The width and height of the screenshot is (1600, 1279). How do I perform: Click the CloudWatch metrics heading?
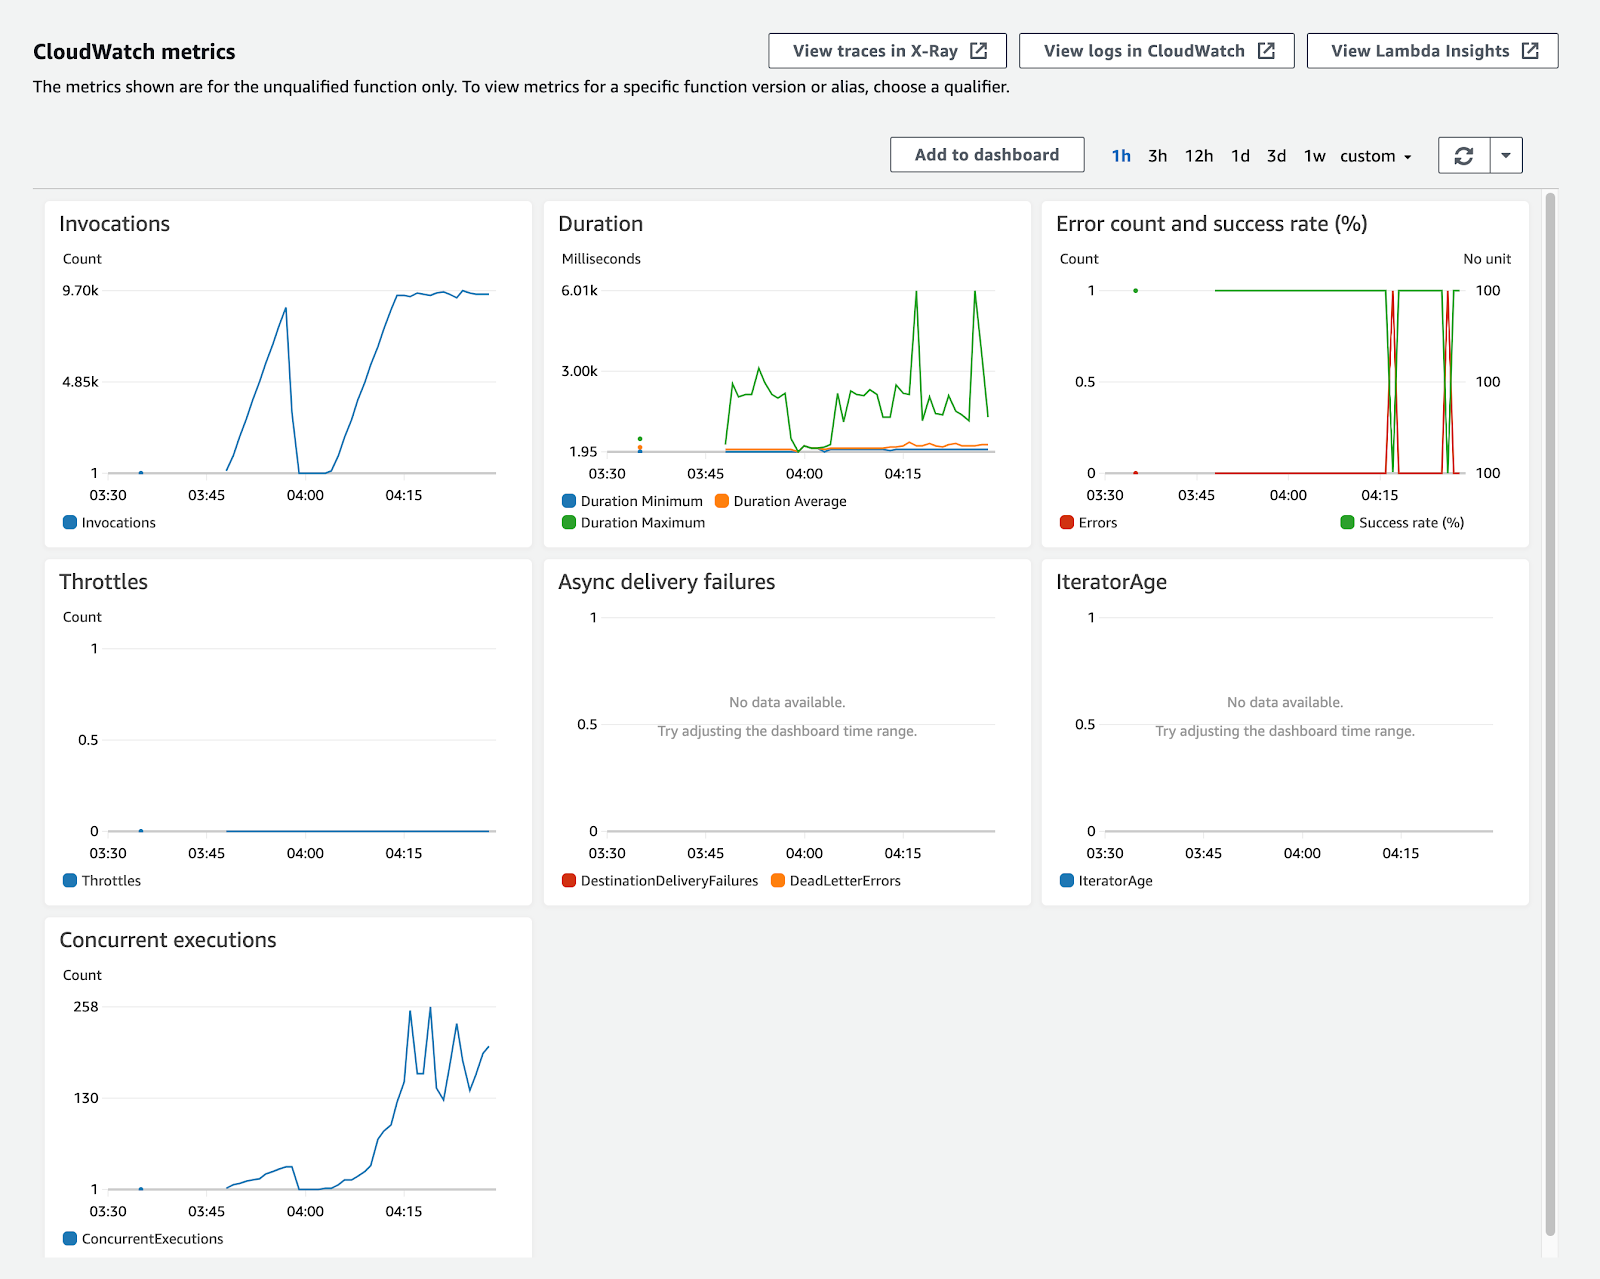click(134, 52)
